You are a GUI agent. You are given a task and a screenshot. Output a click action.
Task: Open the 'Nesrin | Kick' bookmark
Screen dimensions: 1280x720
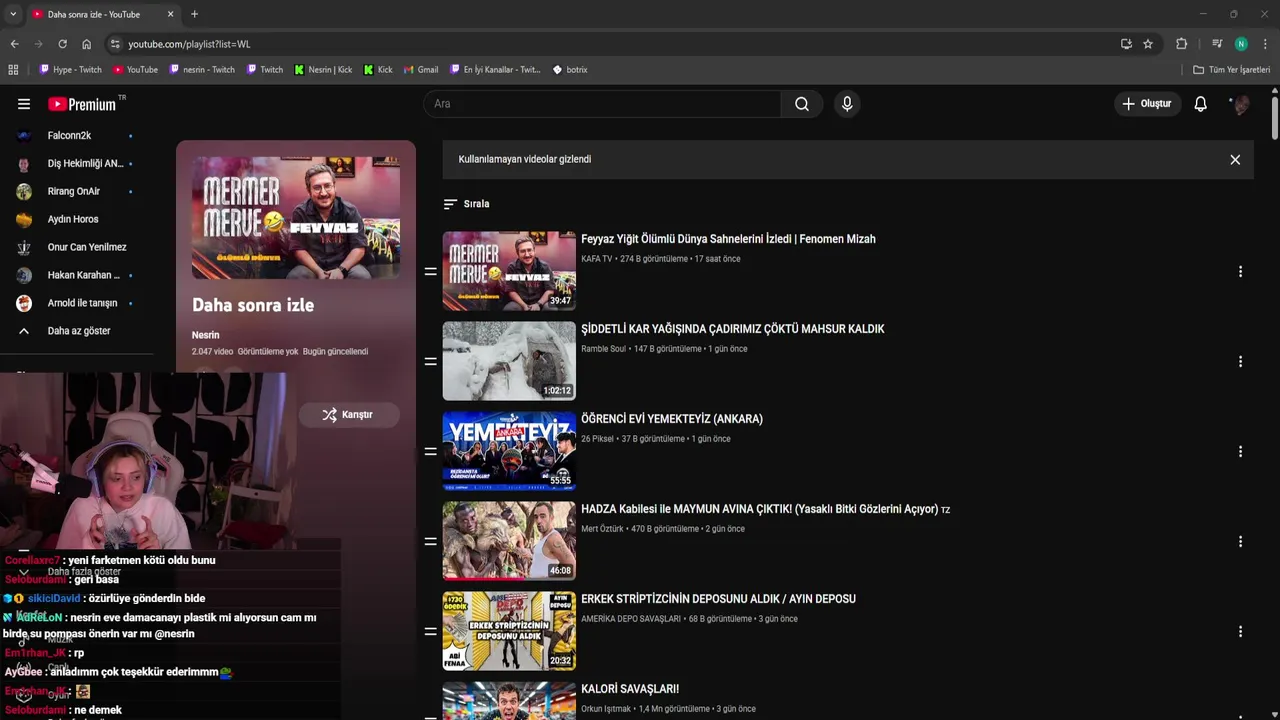click(x=323, y=70)
